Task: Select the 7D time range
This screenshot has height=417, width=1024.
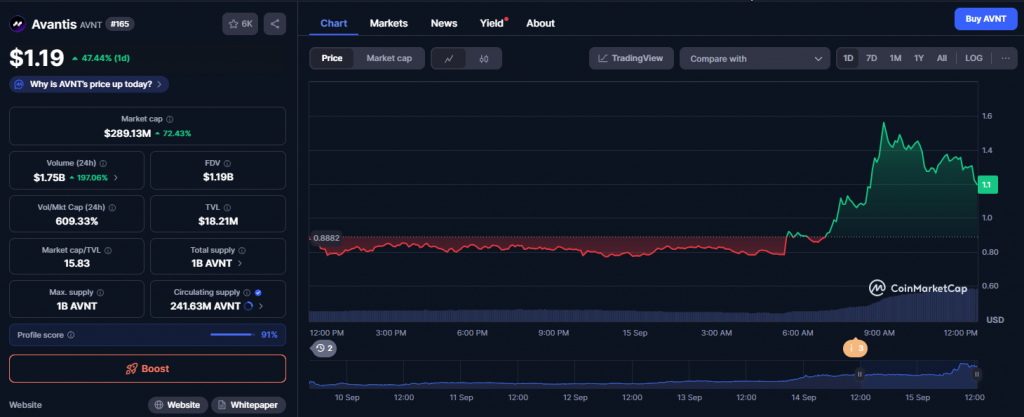Action: click(871, 58)
